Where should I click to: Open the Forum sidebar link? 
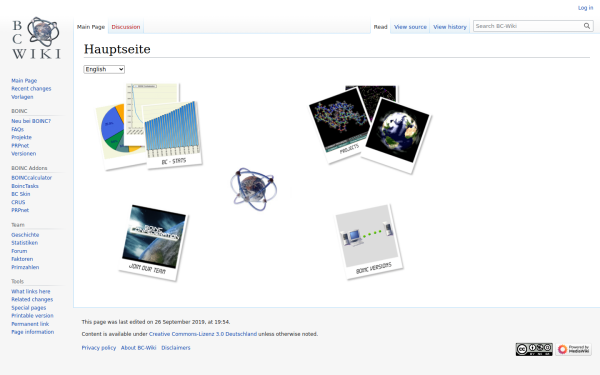[x=19, y=251]
